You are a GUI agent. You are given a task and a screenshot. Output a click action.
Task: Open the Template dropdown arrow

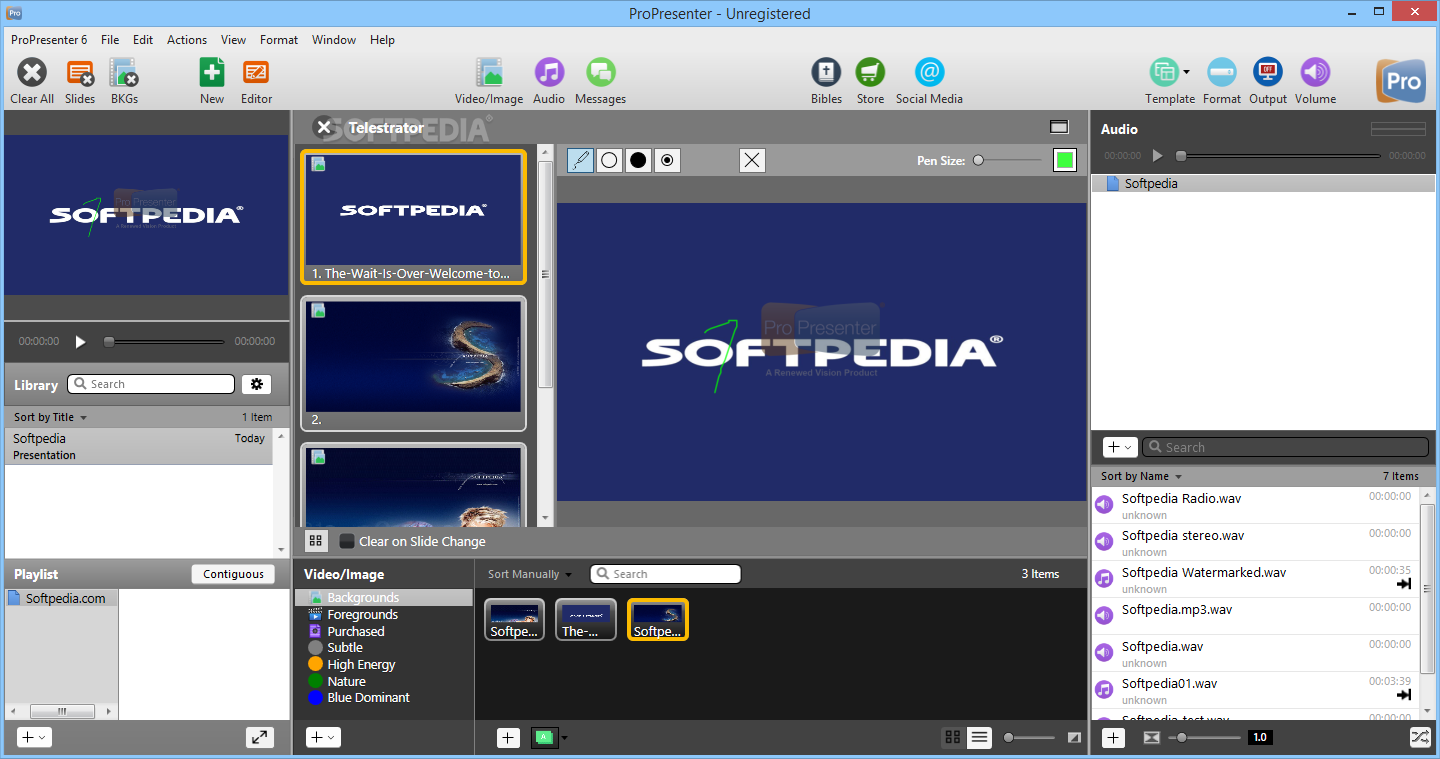click(x=1186, y=72)
